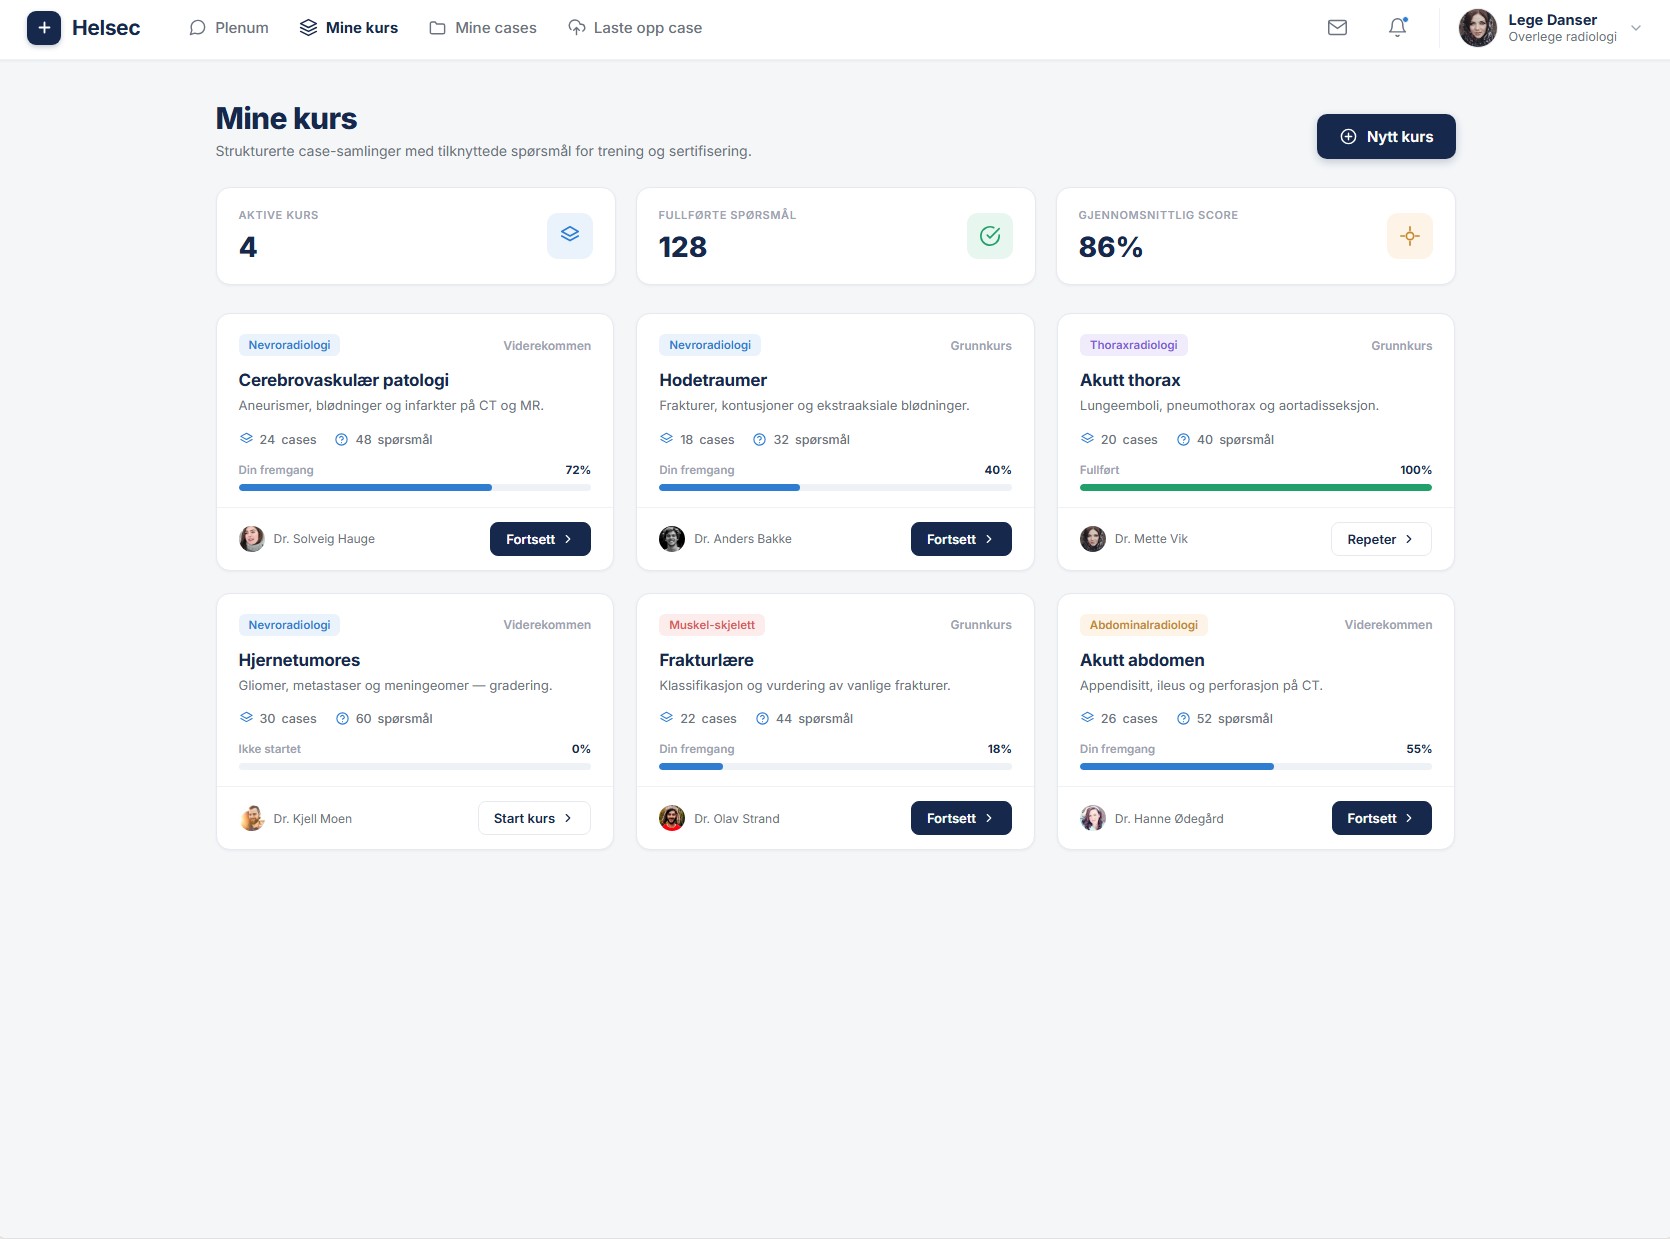
Task: Click question icon next to 44 spørsmål
Action: pos(763,718)
